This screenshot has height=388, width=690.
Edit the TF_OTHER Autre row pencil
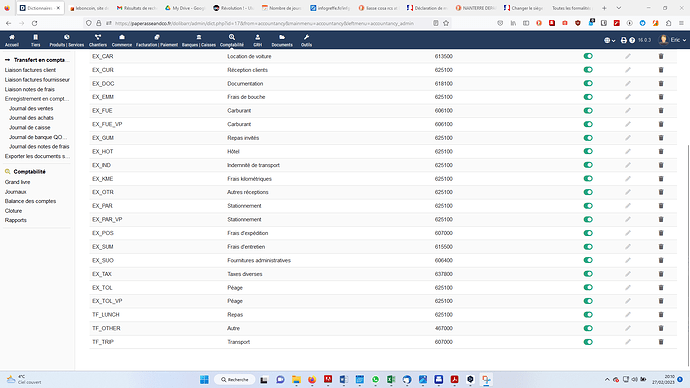[x=628, y=328]
